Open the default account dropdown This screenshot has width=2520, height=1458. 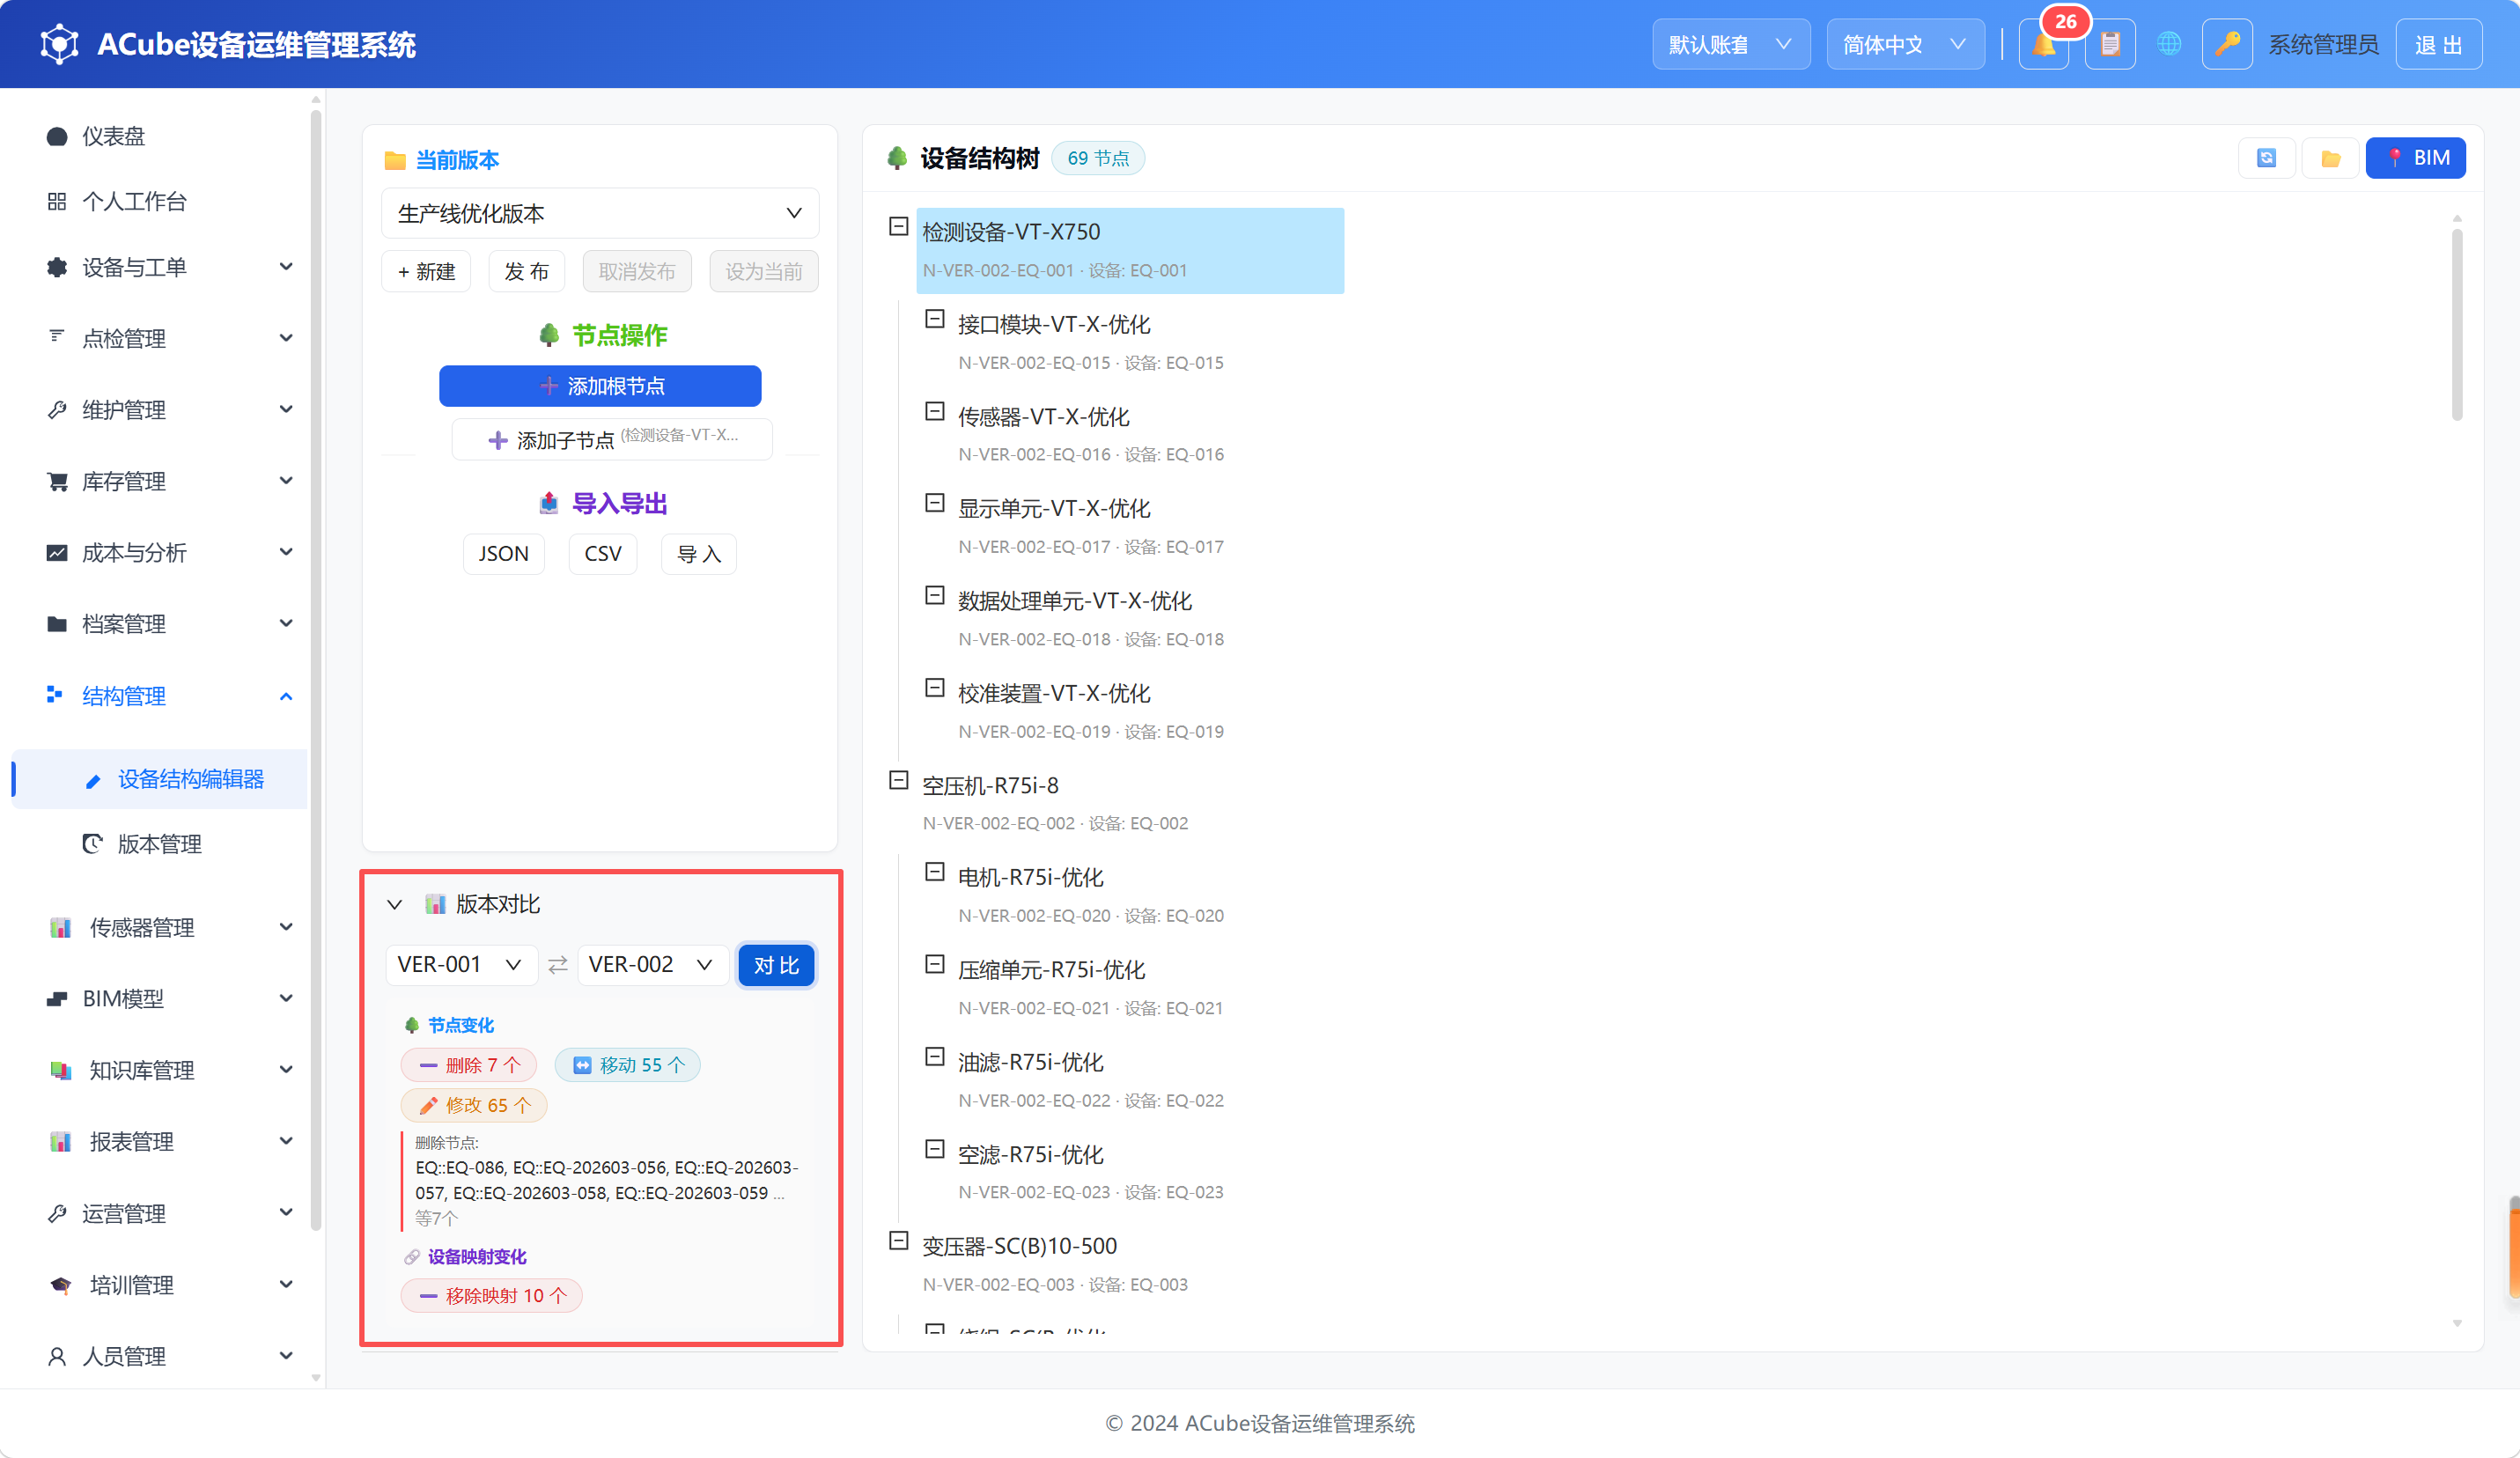[x=1731, y=45]
